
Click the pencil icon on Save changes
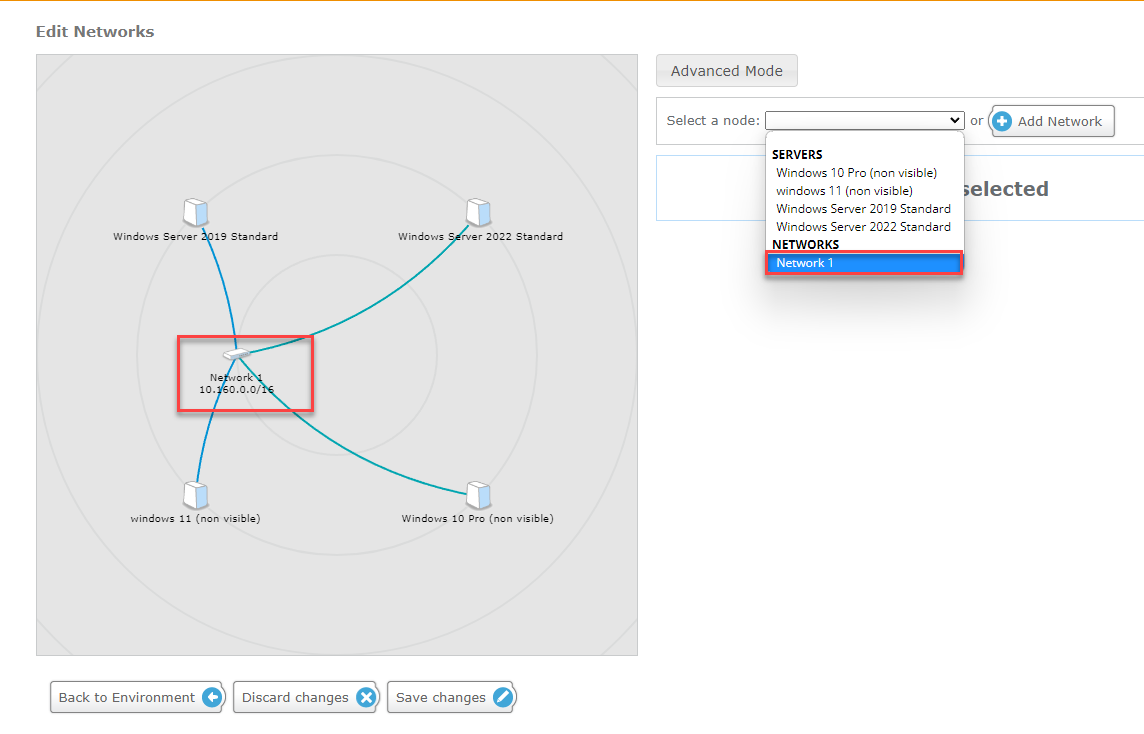(502, 697)
